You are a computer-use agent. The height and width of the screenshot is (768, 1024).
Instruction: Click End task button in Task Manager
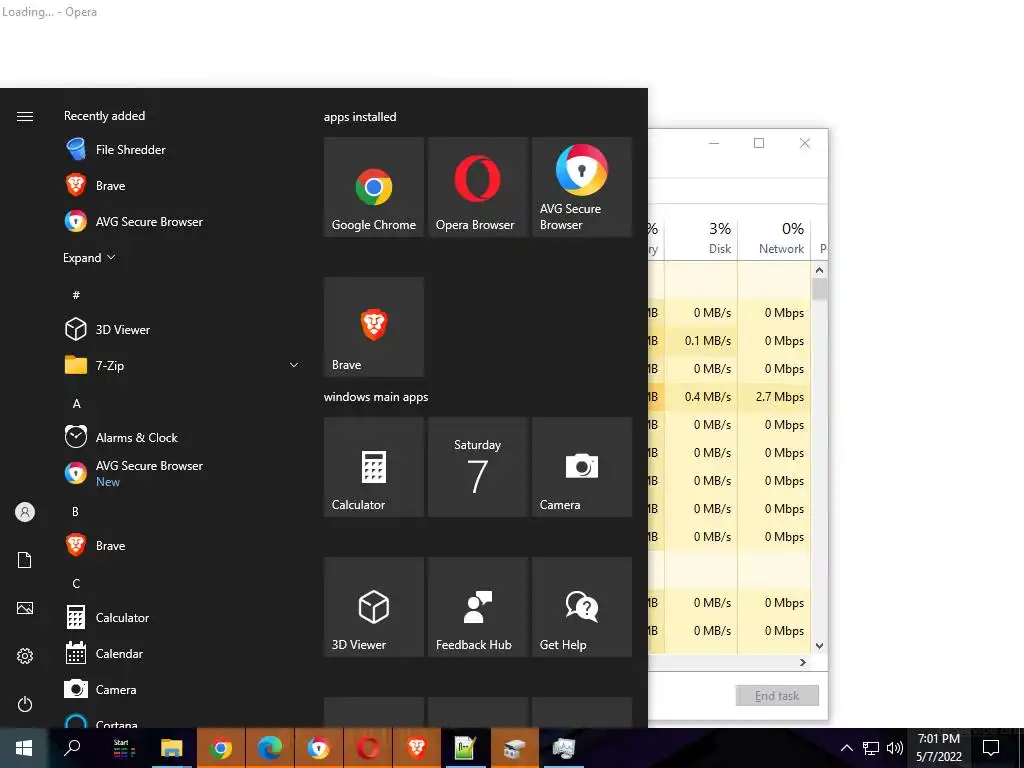point(777,696)
